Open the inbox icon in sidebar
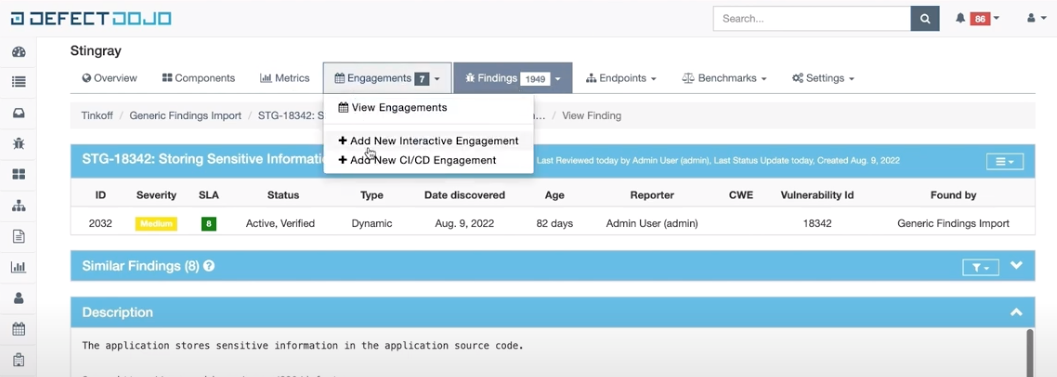 [x=19, y=113]
